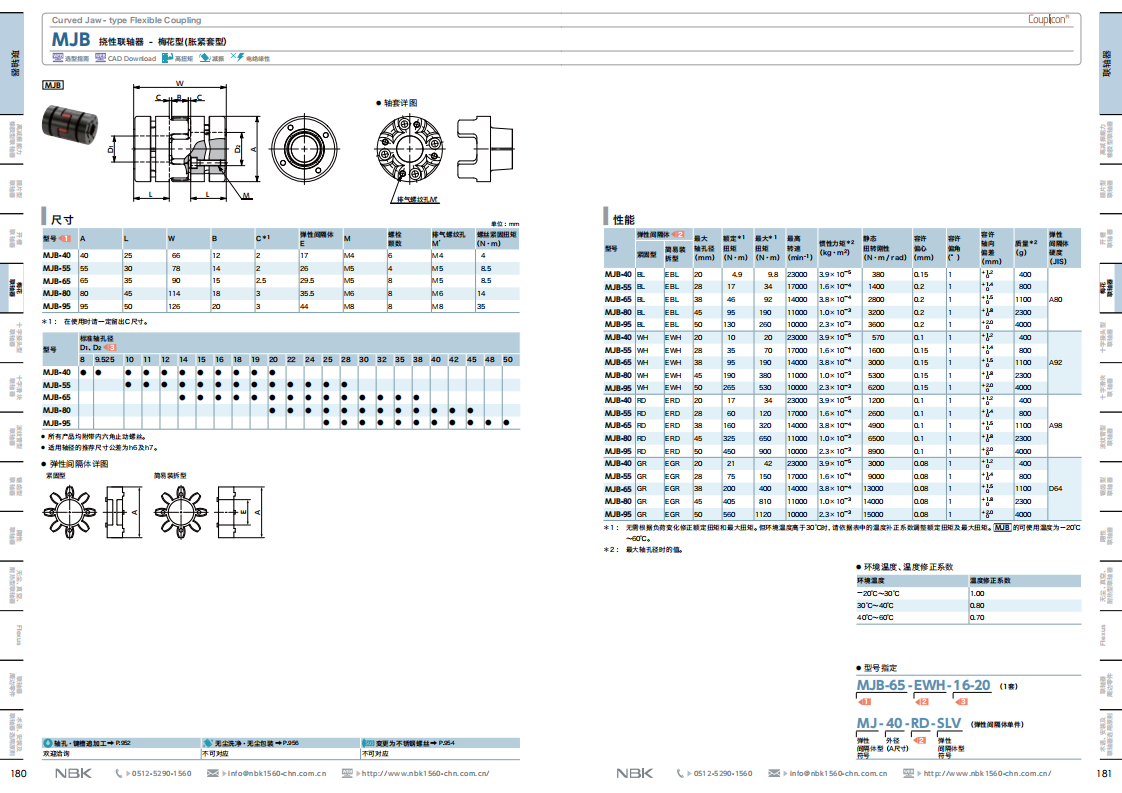Click the D64 hardness value
The height and width of the screenshot is (793, 1122).
(1056, 489)
